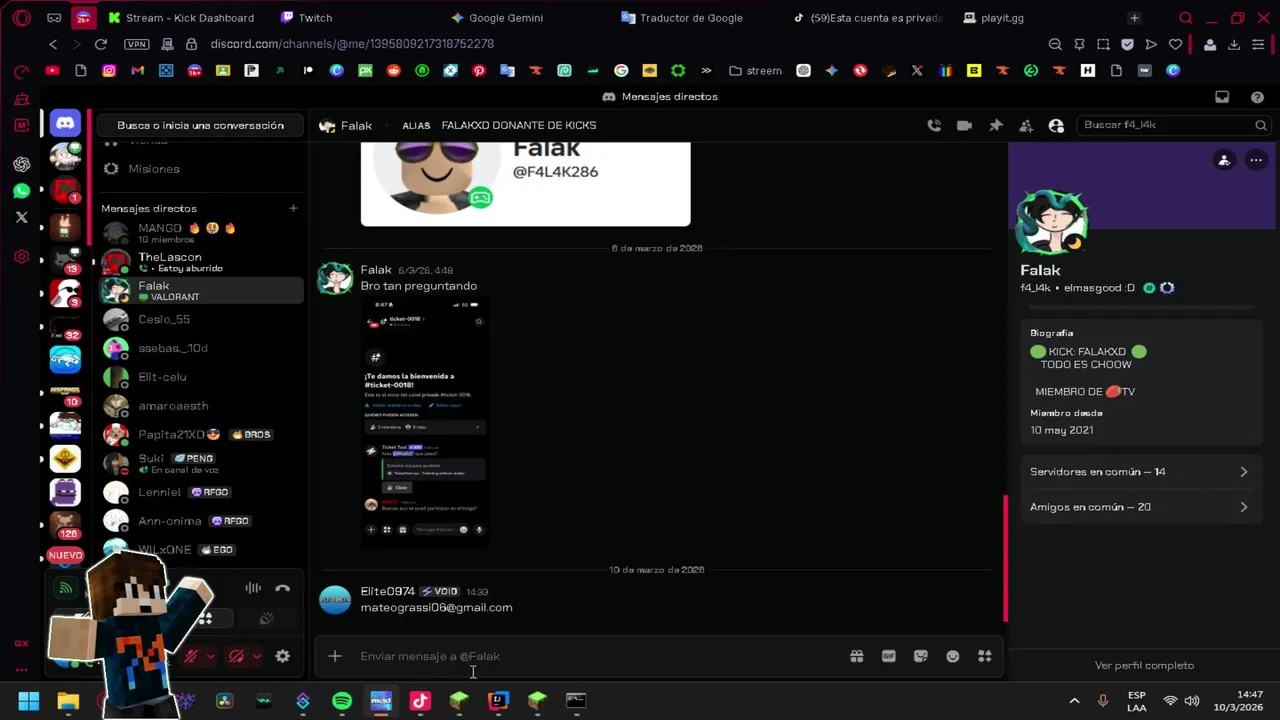The height and width of the screenshot is (720, 1280).
Task: Click Ver perfil completo link
Action: (x=1144, y=665)
